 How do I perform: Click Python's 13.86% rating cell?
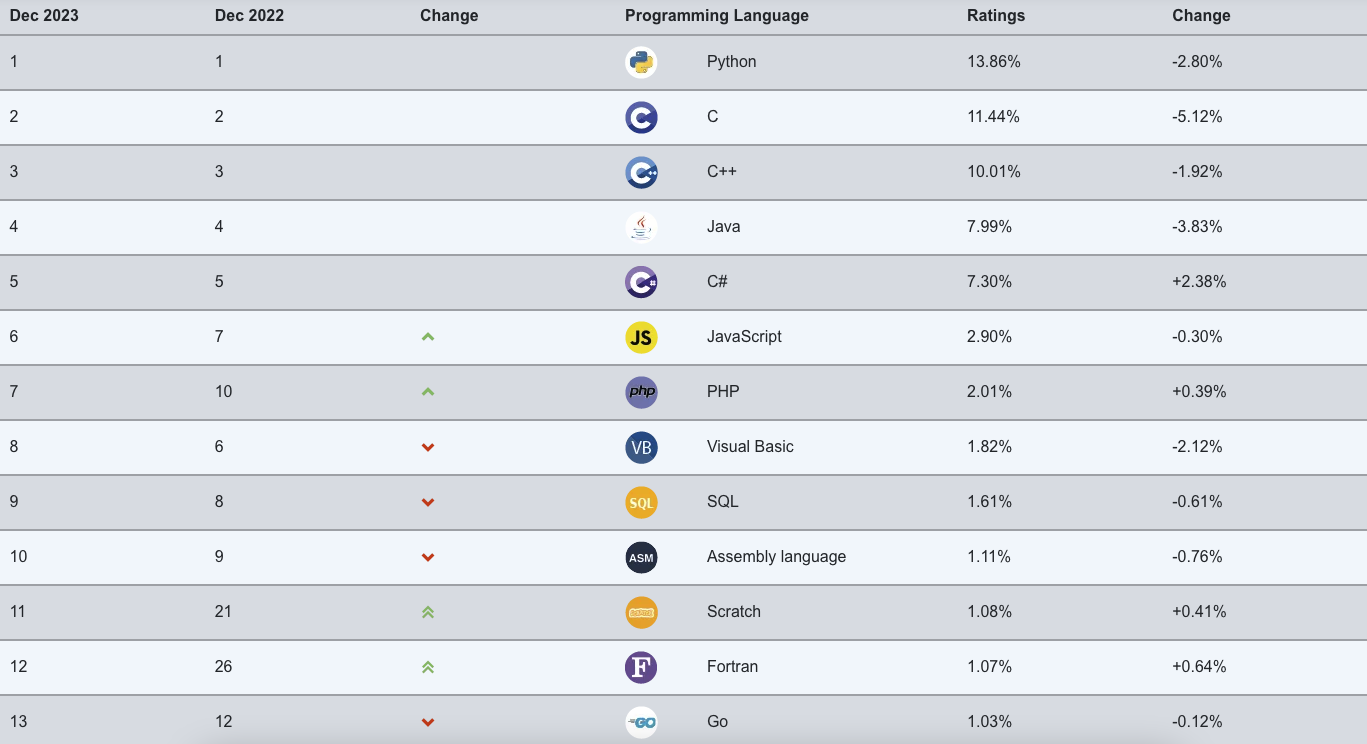click(x=994, y=62)
